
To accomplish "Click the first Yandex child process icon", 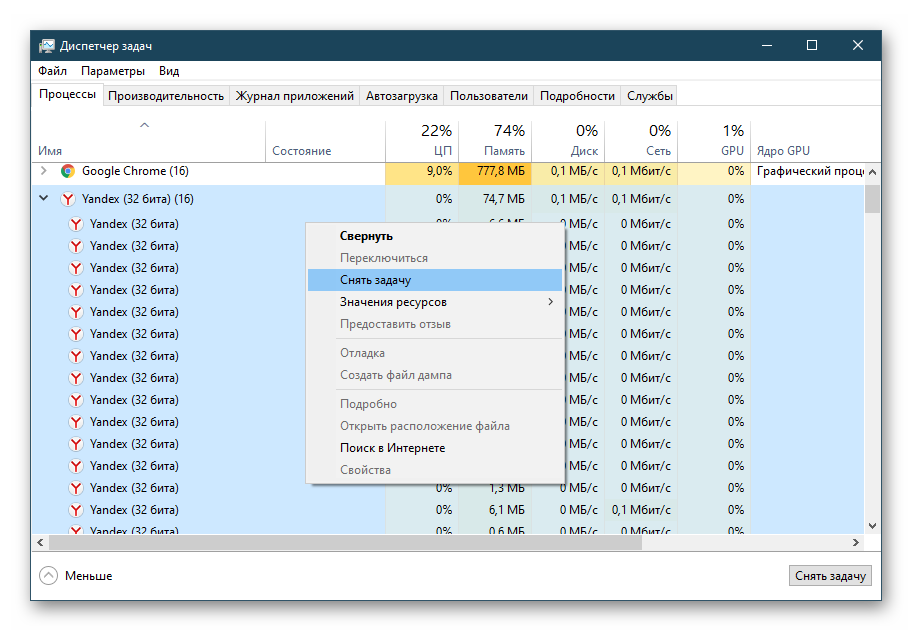I will 76,224.
